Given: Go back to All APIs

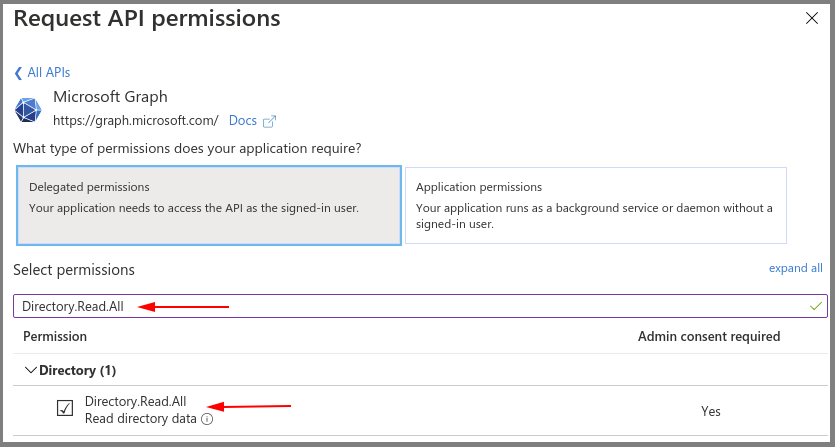Looking at the screenshot, I should tap(48, 72).
